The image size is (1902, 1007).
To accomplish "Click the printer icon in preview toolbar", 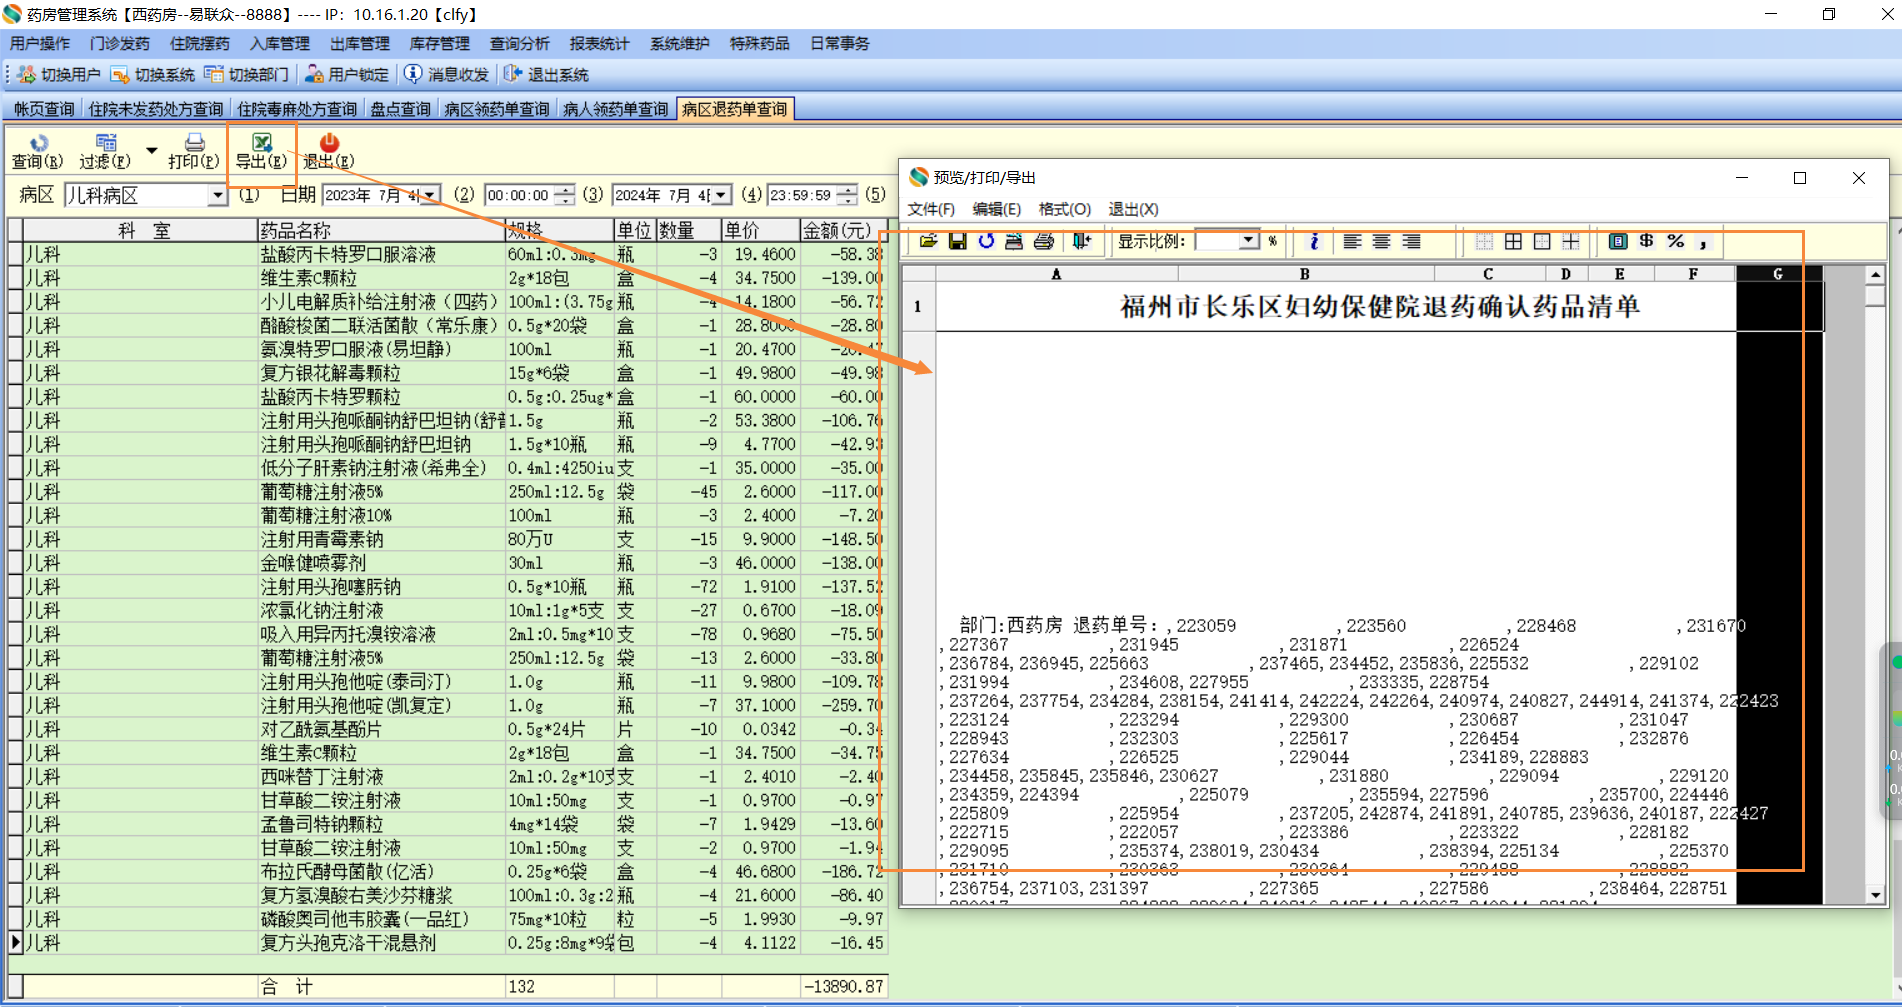I will pyautogui.click(x=1043, y=241).
